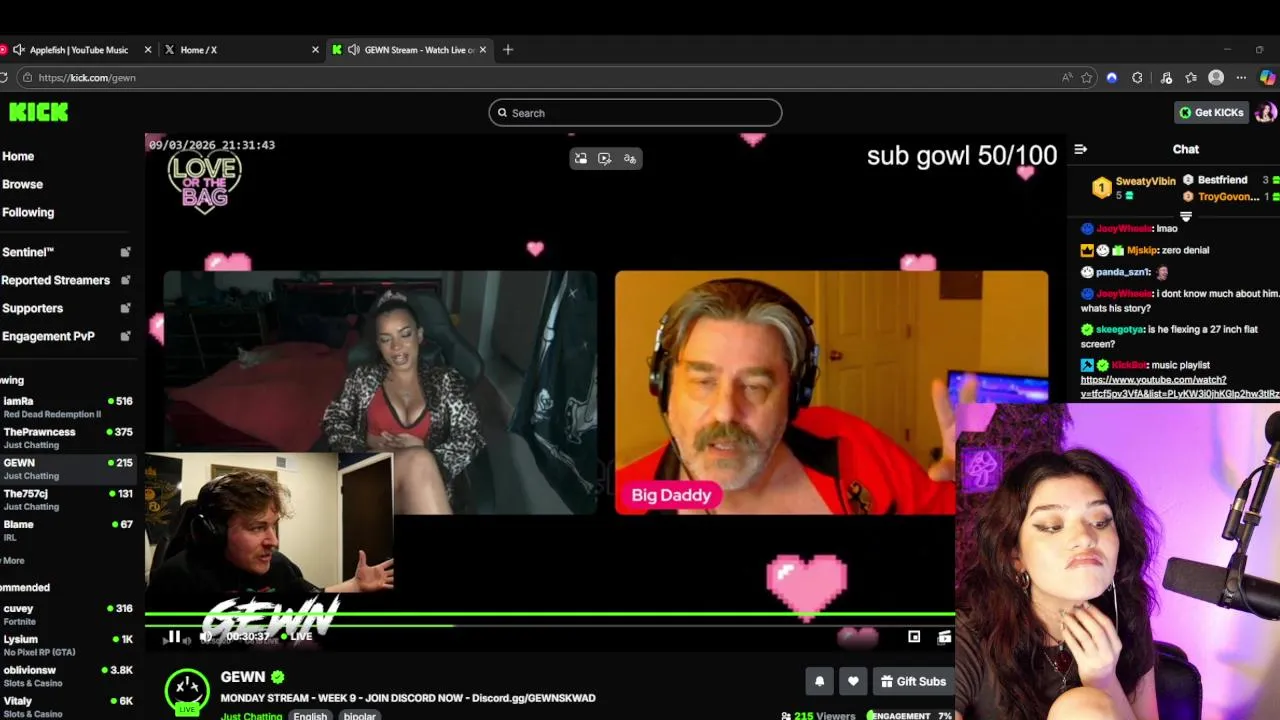Open a new browser tab
1280x720 pixels.
pos(508,50)
